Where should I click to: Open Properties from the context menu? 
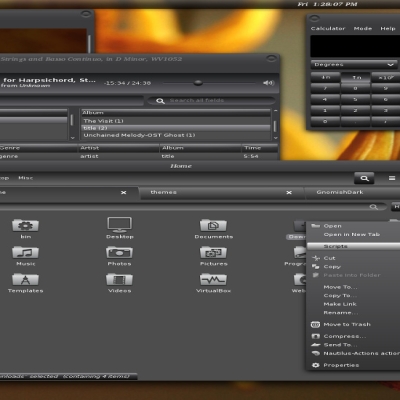(x=353, y=365)
